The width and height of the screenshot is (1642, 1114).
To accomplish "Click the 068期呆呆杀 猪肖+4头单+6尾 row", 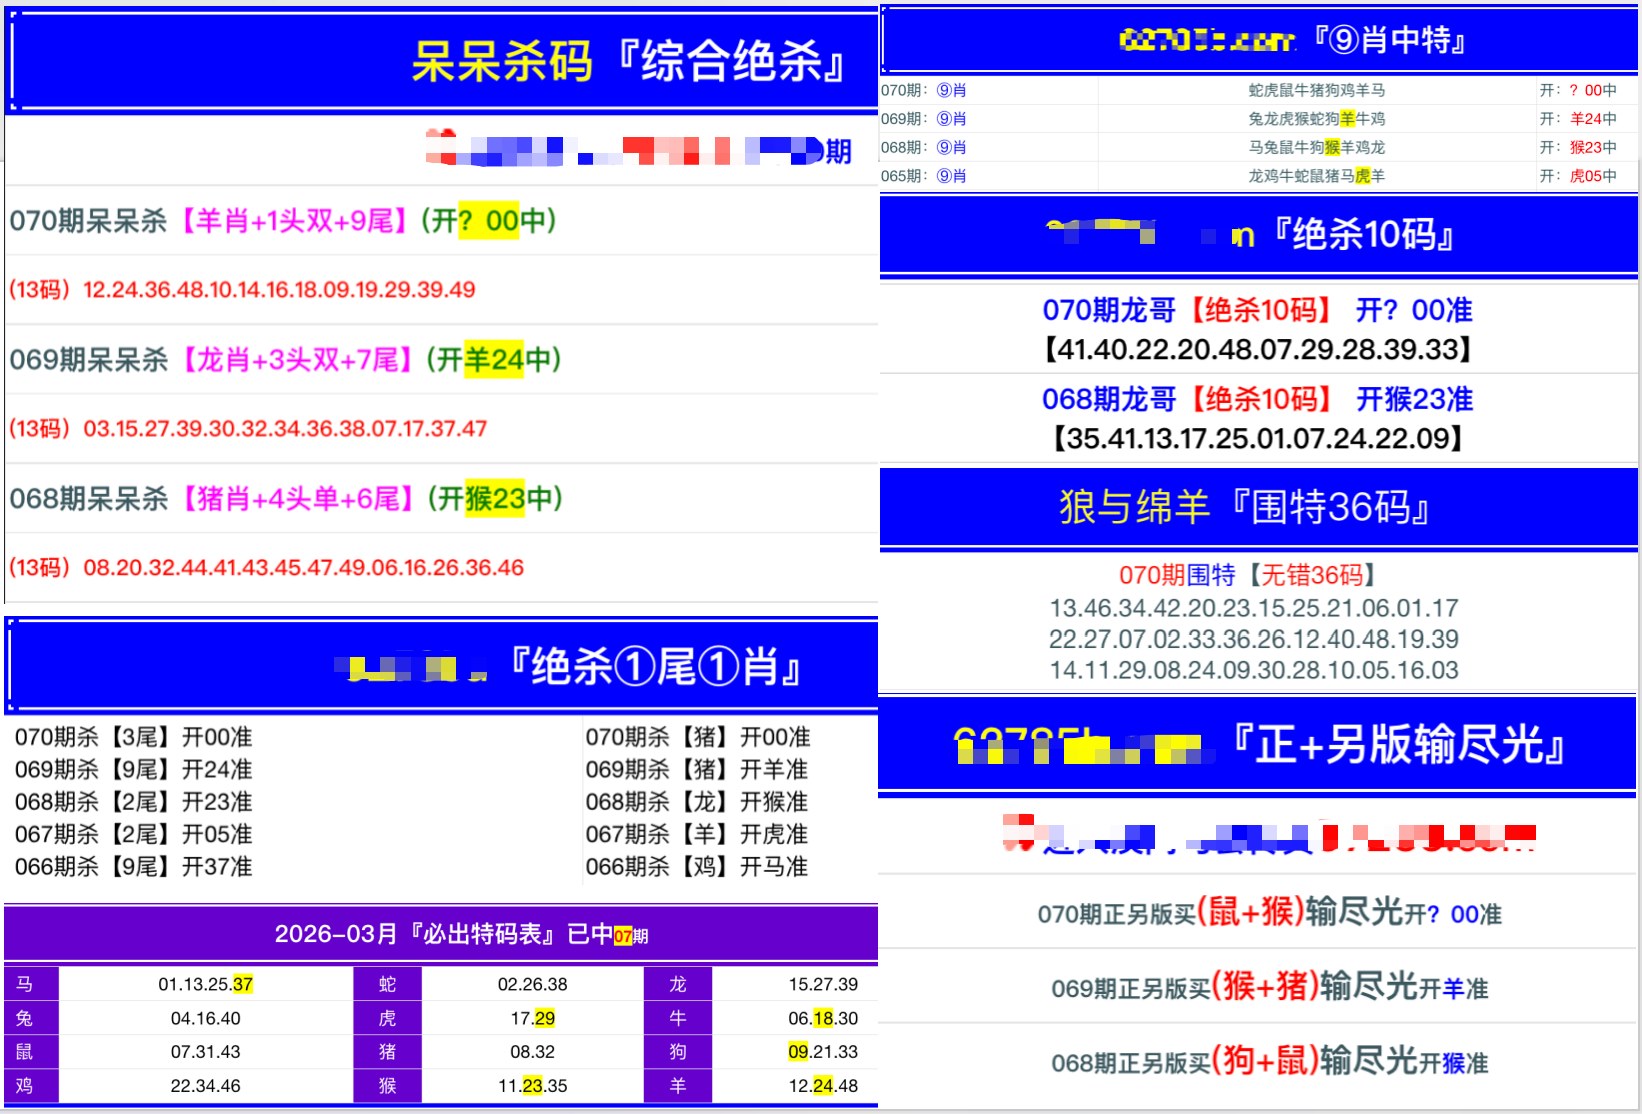I will (286, 499).
